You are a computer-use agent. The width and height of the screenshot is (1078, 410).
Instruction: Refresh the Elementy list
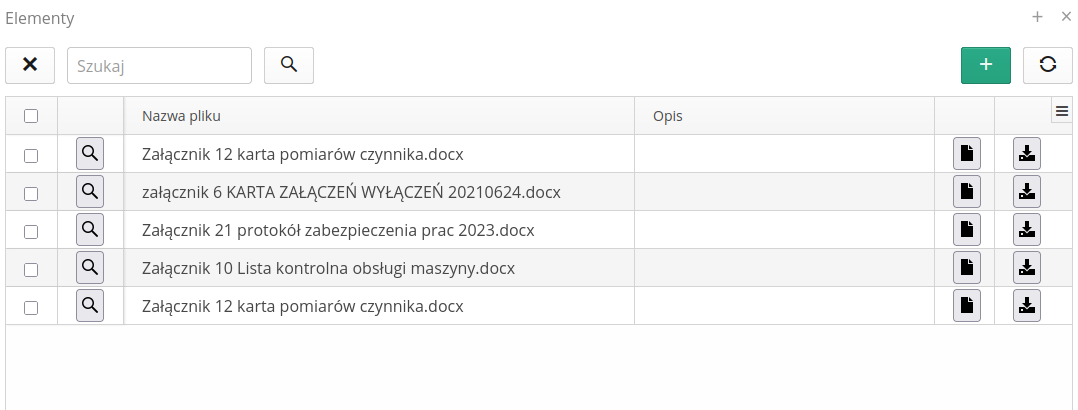tap(1047, 65)
